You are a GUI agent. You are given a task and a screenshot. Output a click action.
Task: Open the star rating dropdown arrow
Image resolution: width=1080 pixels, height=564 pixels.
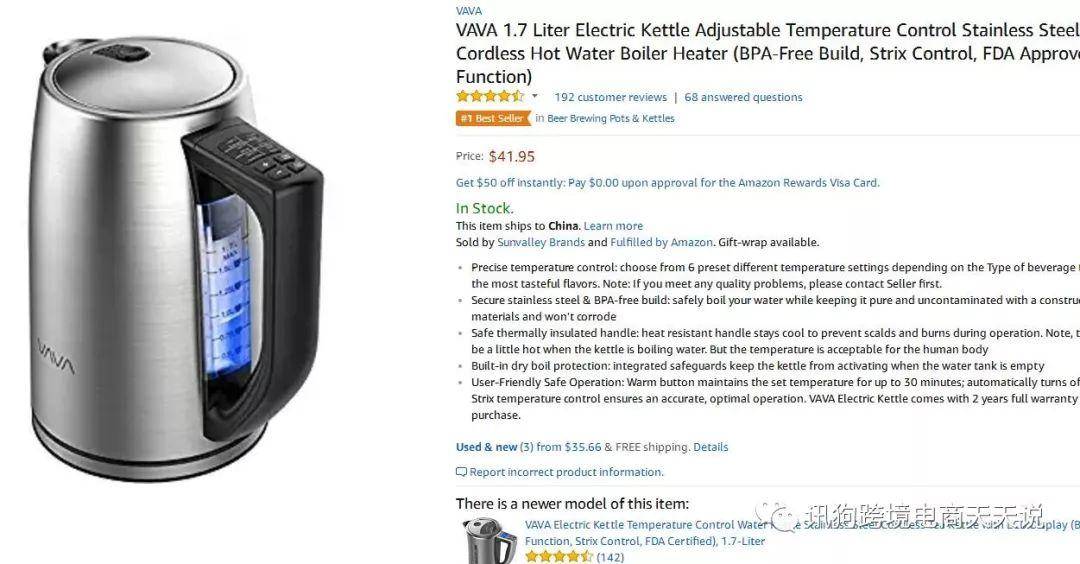coord(534,96)
